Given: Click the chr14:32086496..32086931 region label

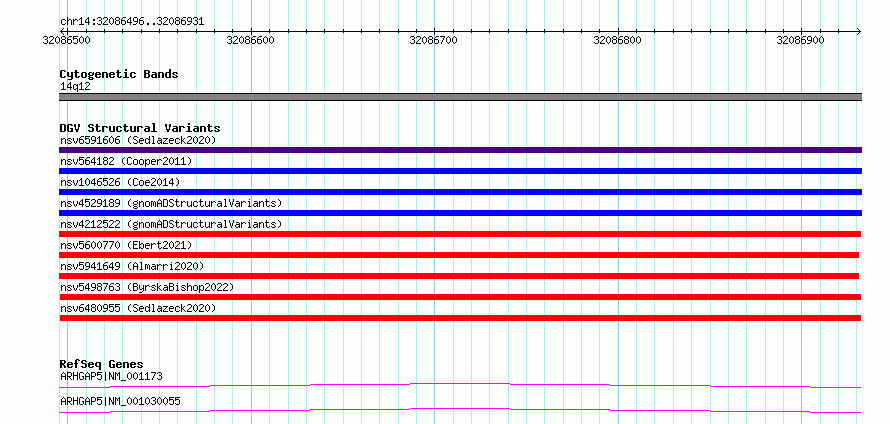Looking at the screenshot, I should click(132, 22).
